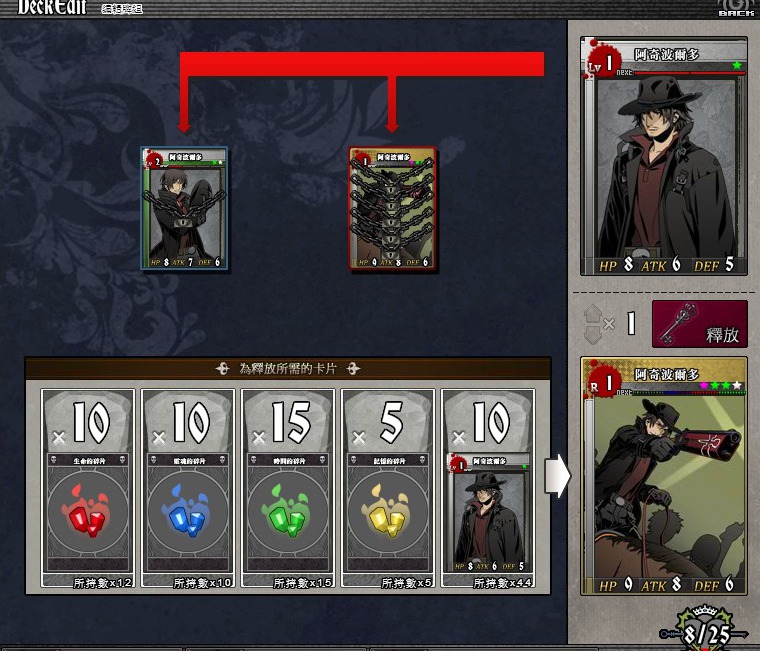
Task: Select the blue soul fragment card
Action: (x=188, y=488)
